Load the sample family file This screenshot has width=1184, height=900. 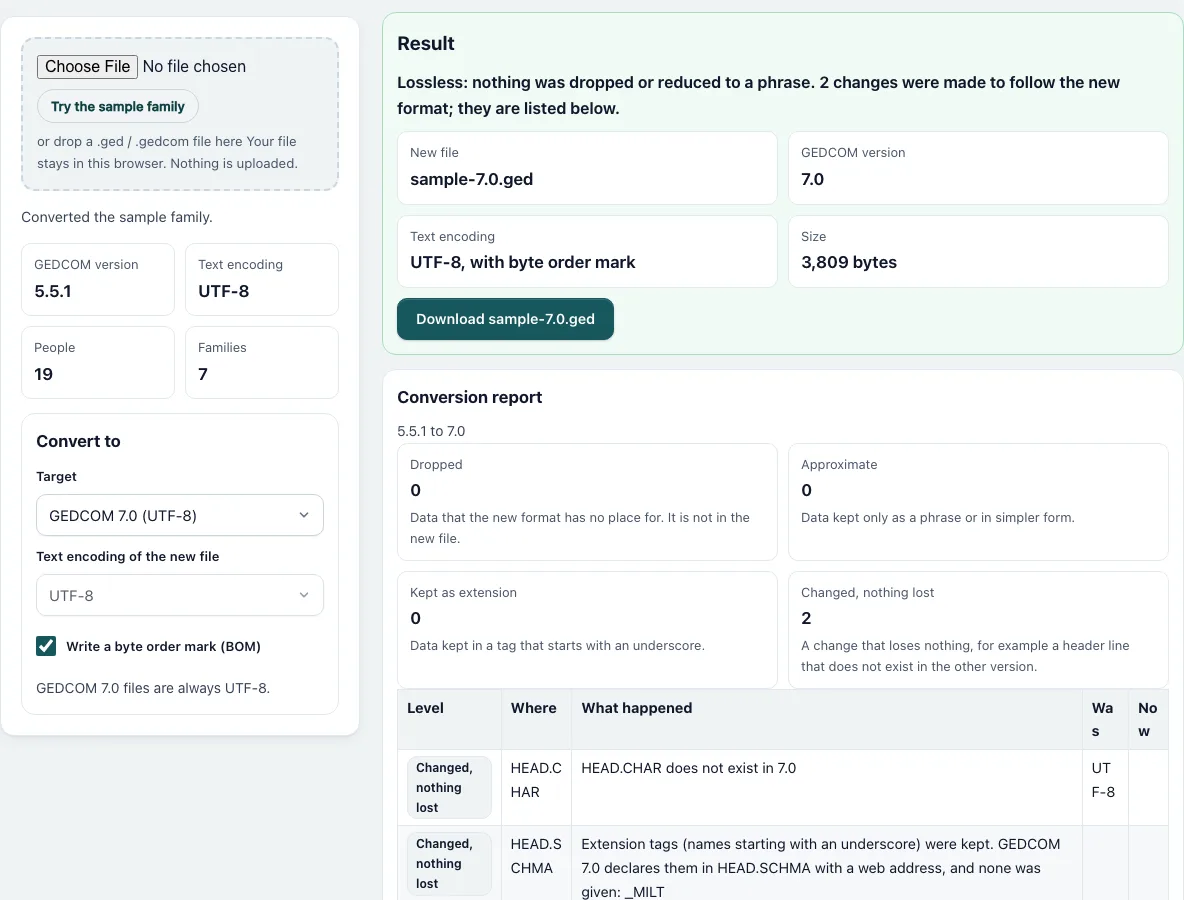tap(118, 106)
